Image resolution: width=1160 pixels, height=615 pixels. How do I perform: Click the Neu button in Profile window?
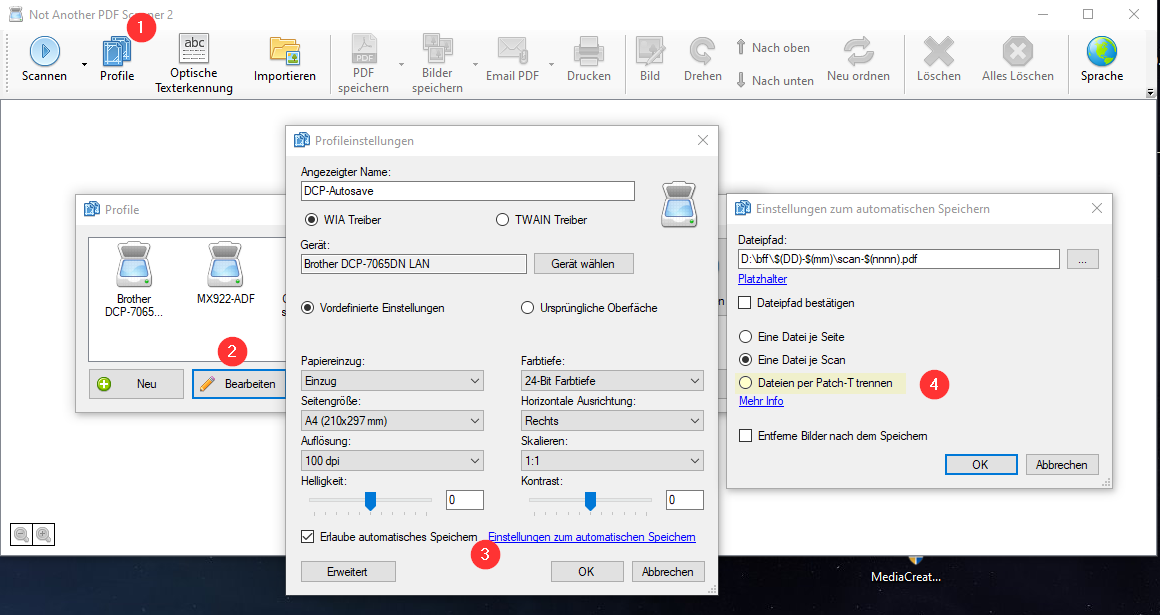click(x=136, y=384)
